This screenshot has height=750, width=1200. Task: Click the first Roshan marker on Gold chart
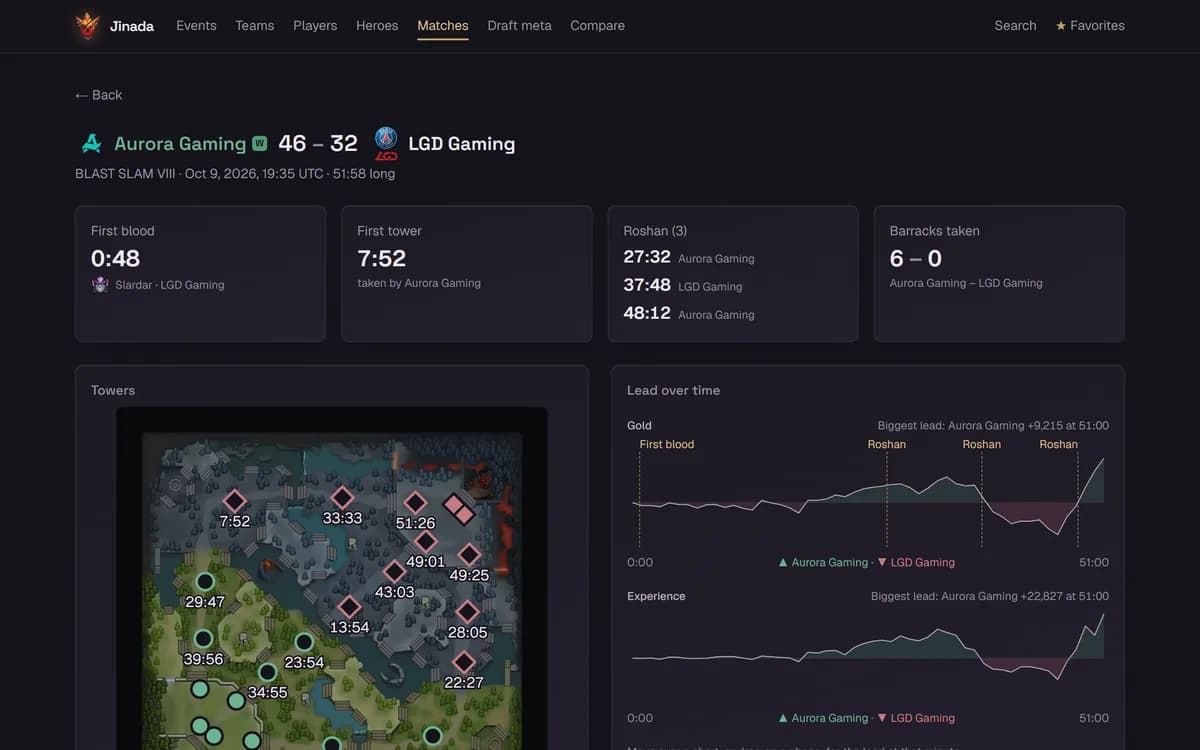[887, 444]
